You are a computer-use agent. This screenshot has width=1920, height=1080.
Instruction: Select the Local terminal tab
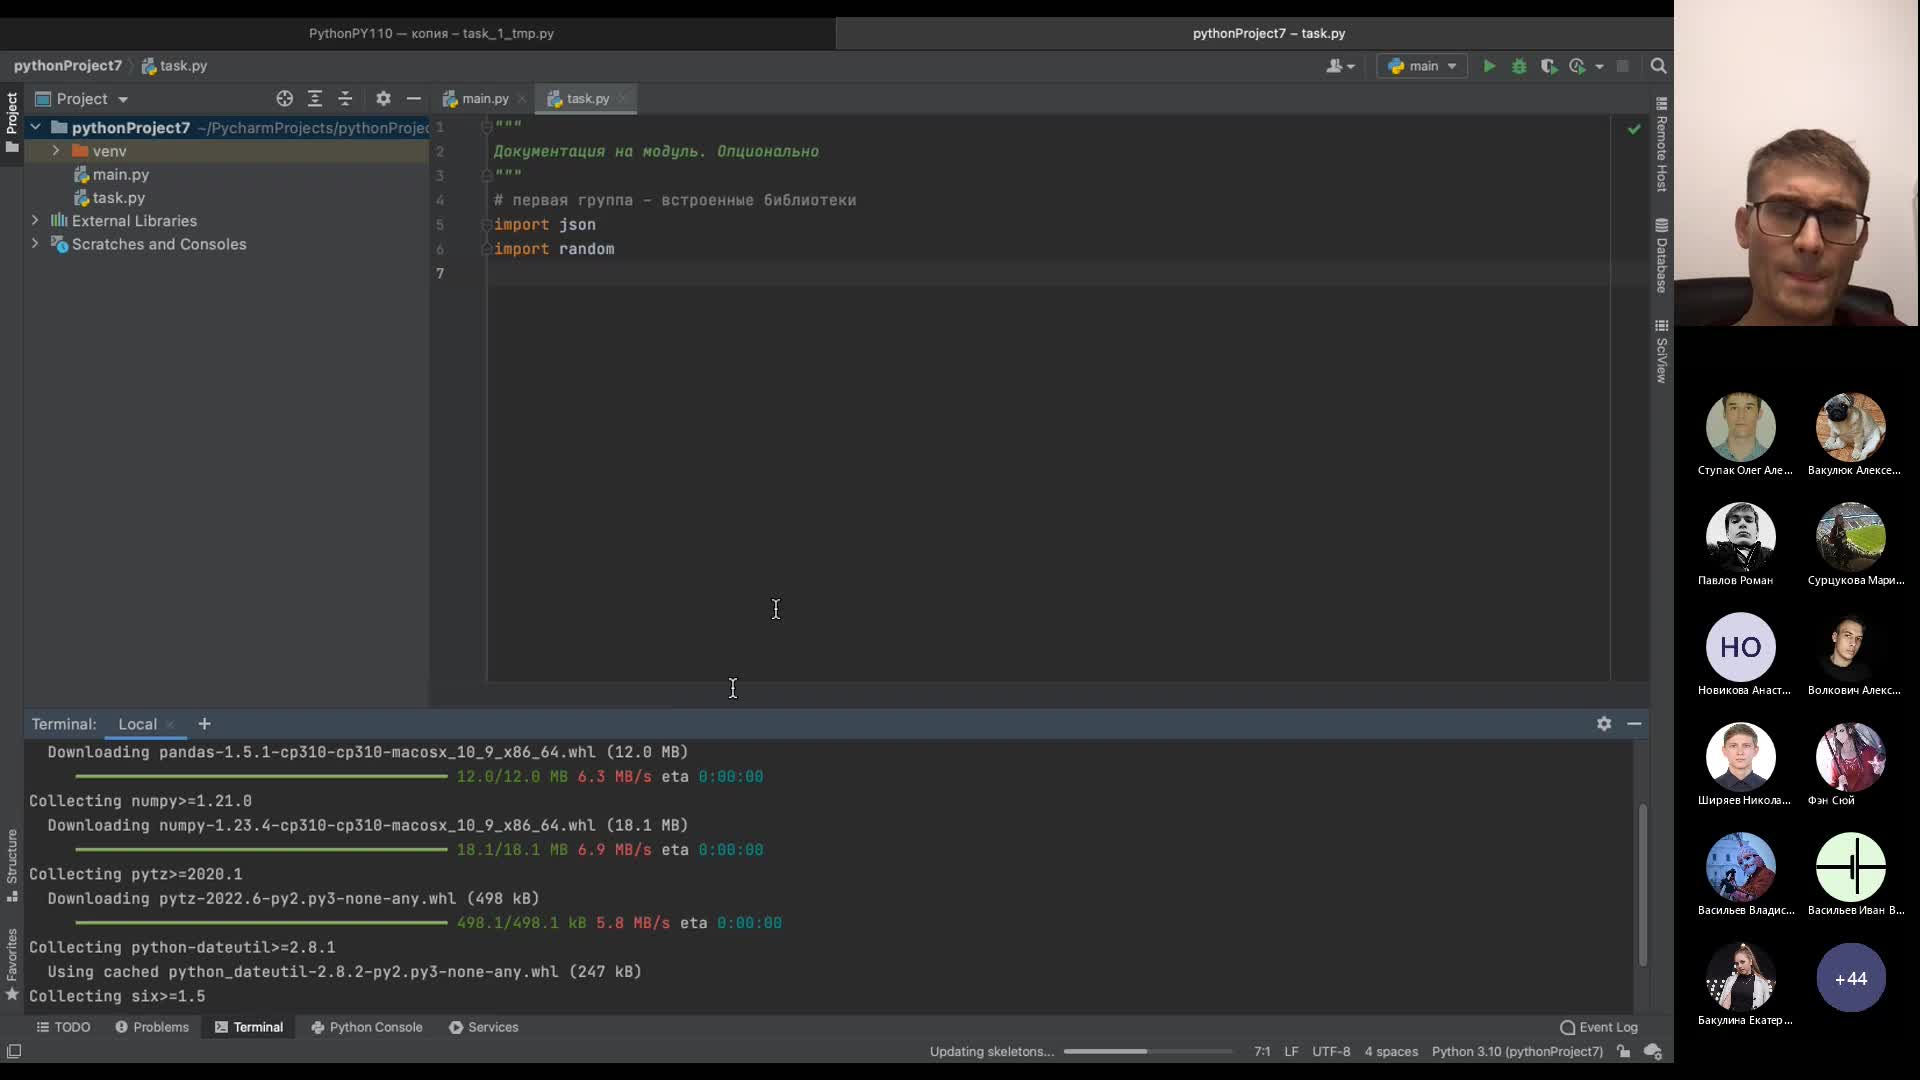137,724
